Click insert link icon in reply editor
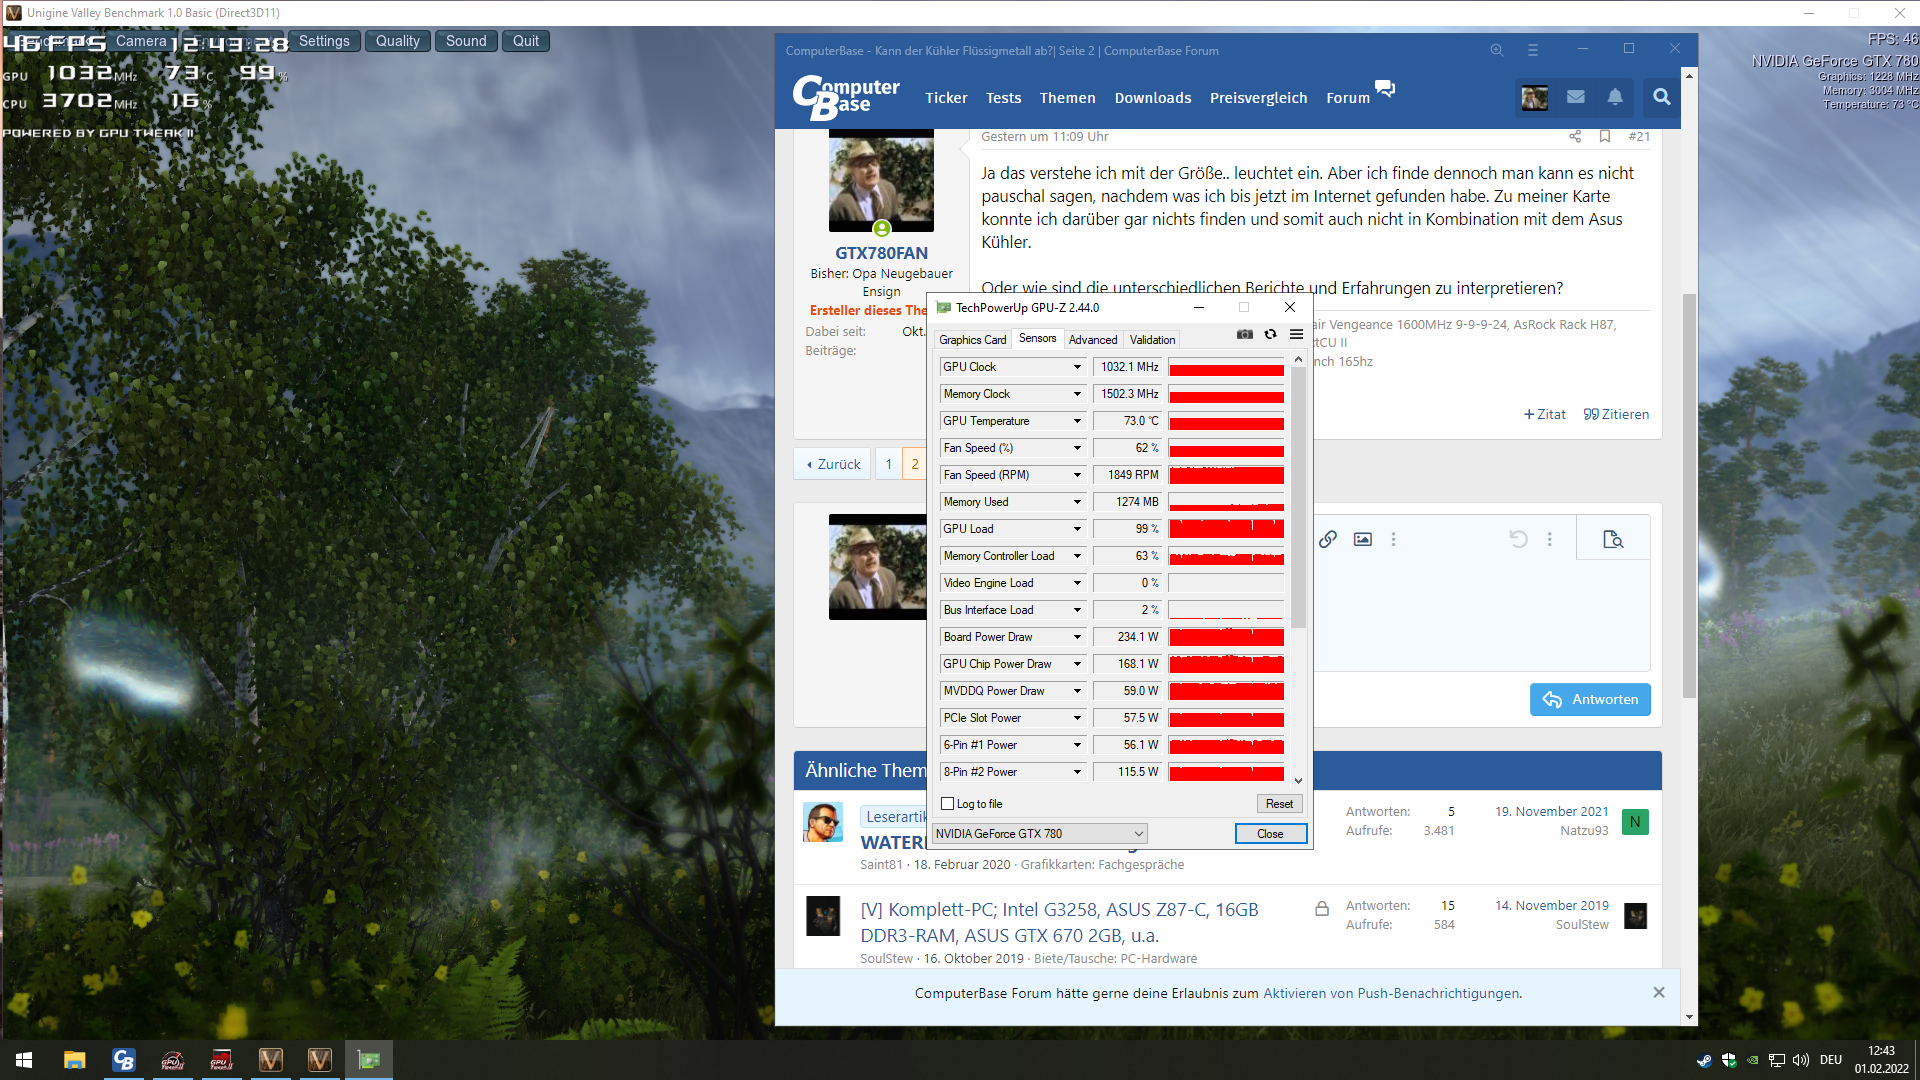The image size is (1920, 1080). pos(1328,539)
